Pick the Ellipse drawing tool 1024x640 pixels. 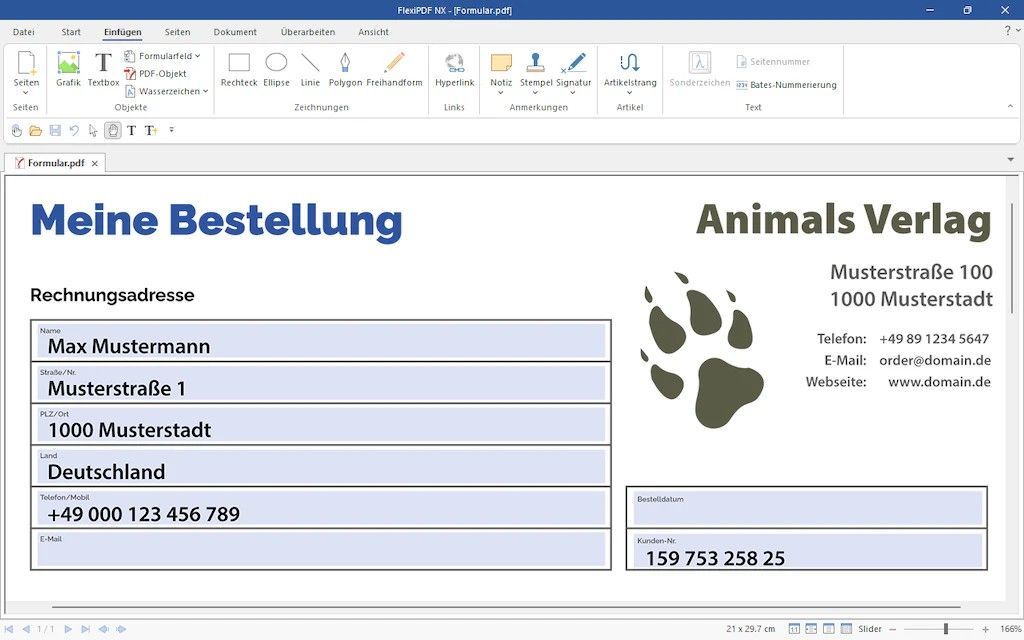(x=276, y=68)
